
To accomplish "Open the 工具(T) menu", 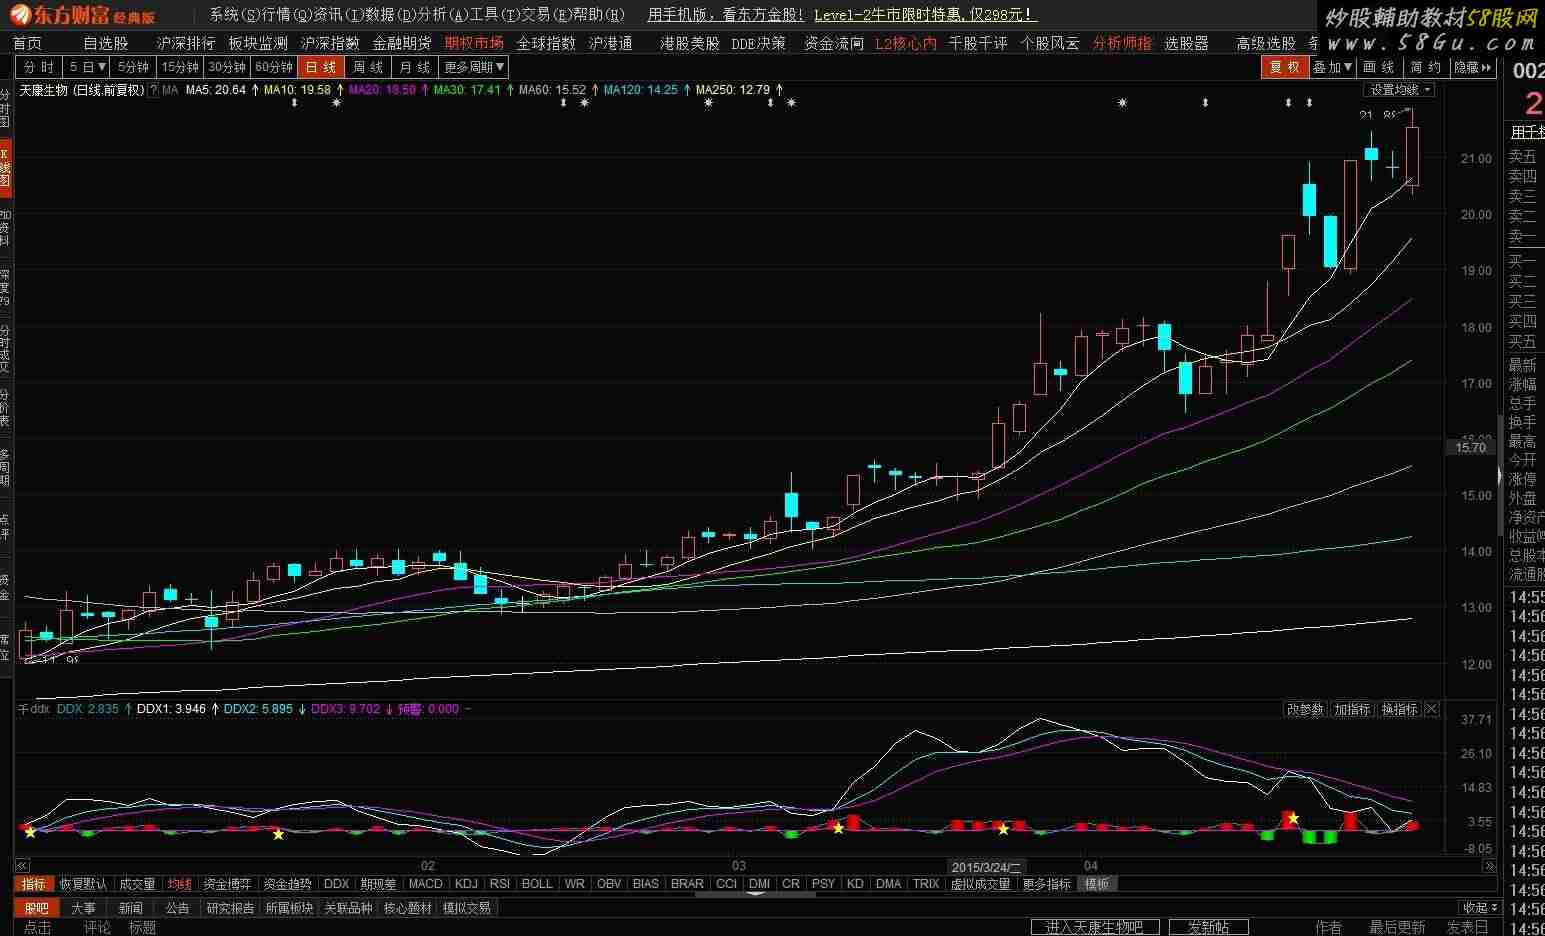I will point(495,15).
